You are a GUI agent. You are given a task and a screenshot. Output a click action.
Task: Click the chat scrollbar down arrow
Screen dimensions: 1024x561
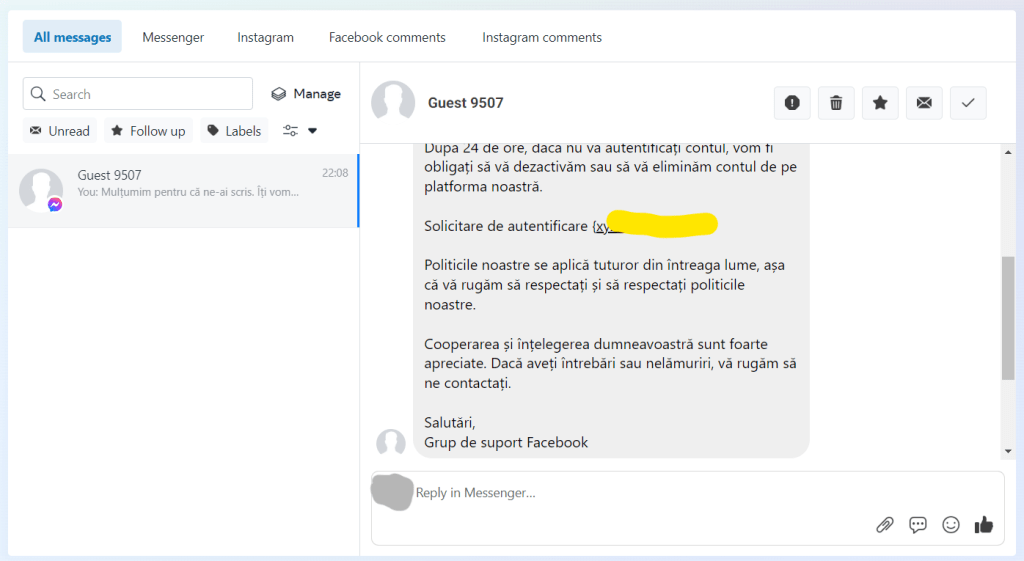(x=1008, y=451)
